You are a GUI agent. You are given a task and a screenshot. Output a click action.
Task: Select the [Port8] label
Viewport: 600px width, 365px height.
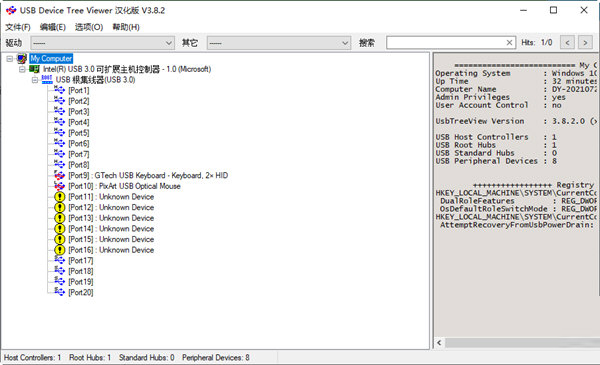(x=79, y=165)
